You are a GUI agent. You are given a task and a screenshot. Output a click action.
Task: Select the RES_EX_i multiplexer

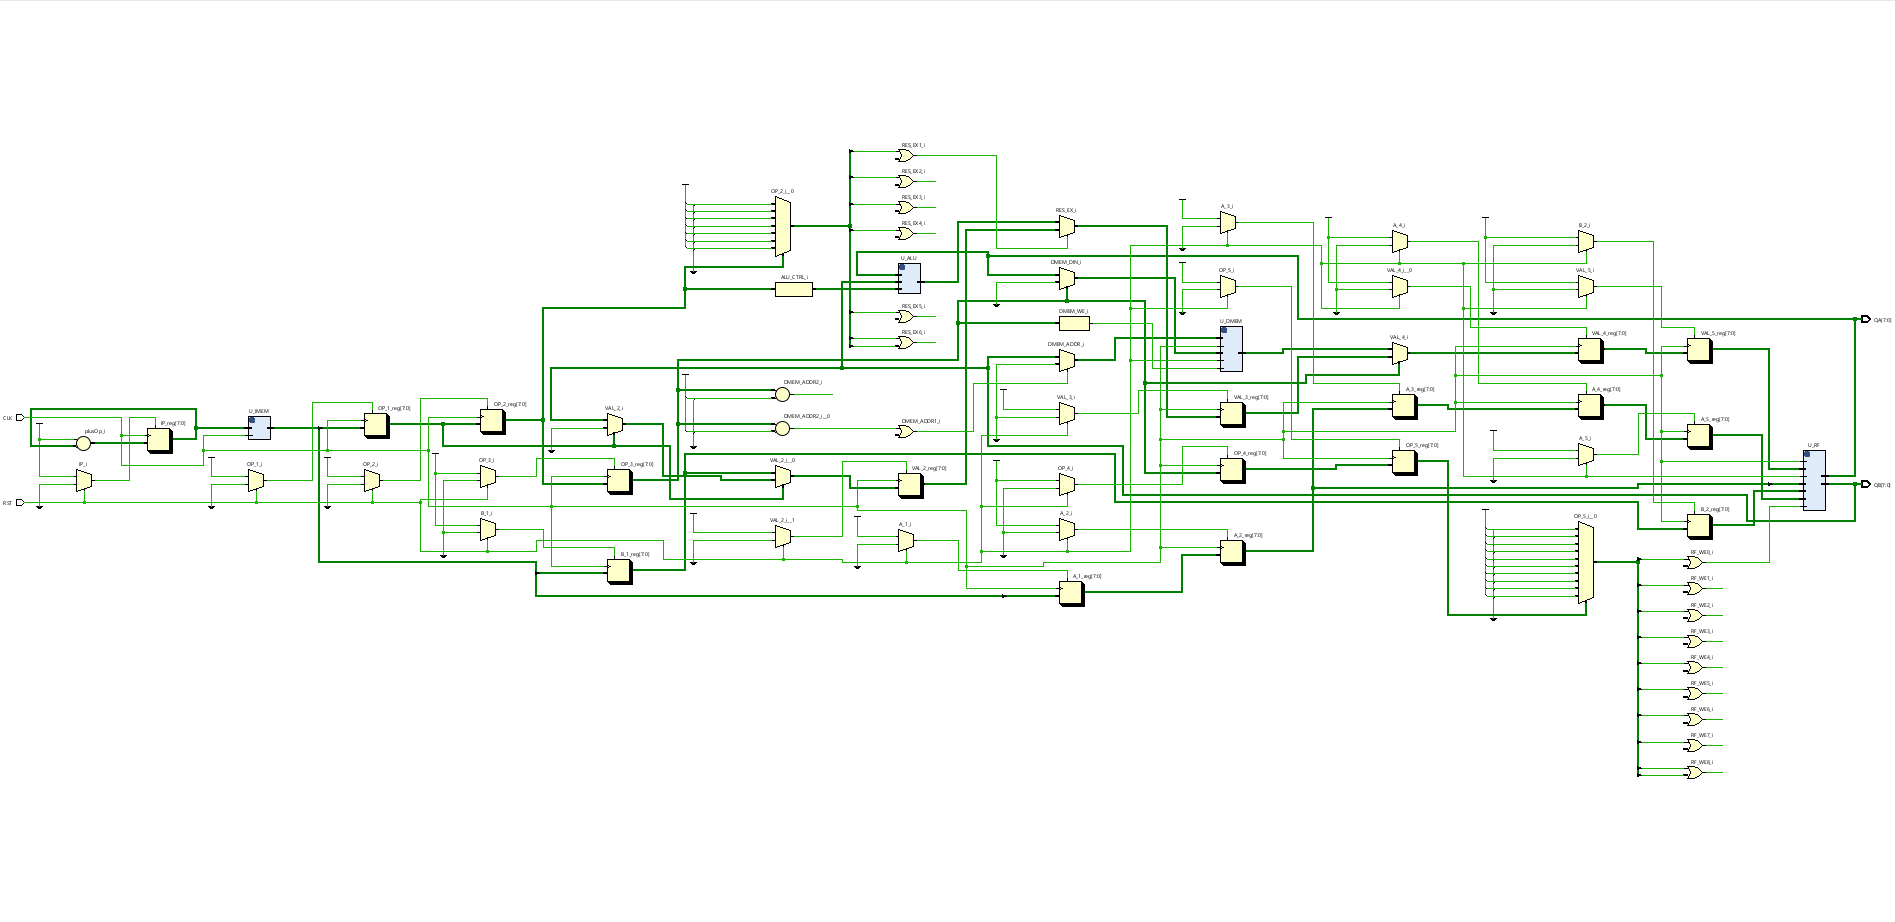pos(1067,227)
